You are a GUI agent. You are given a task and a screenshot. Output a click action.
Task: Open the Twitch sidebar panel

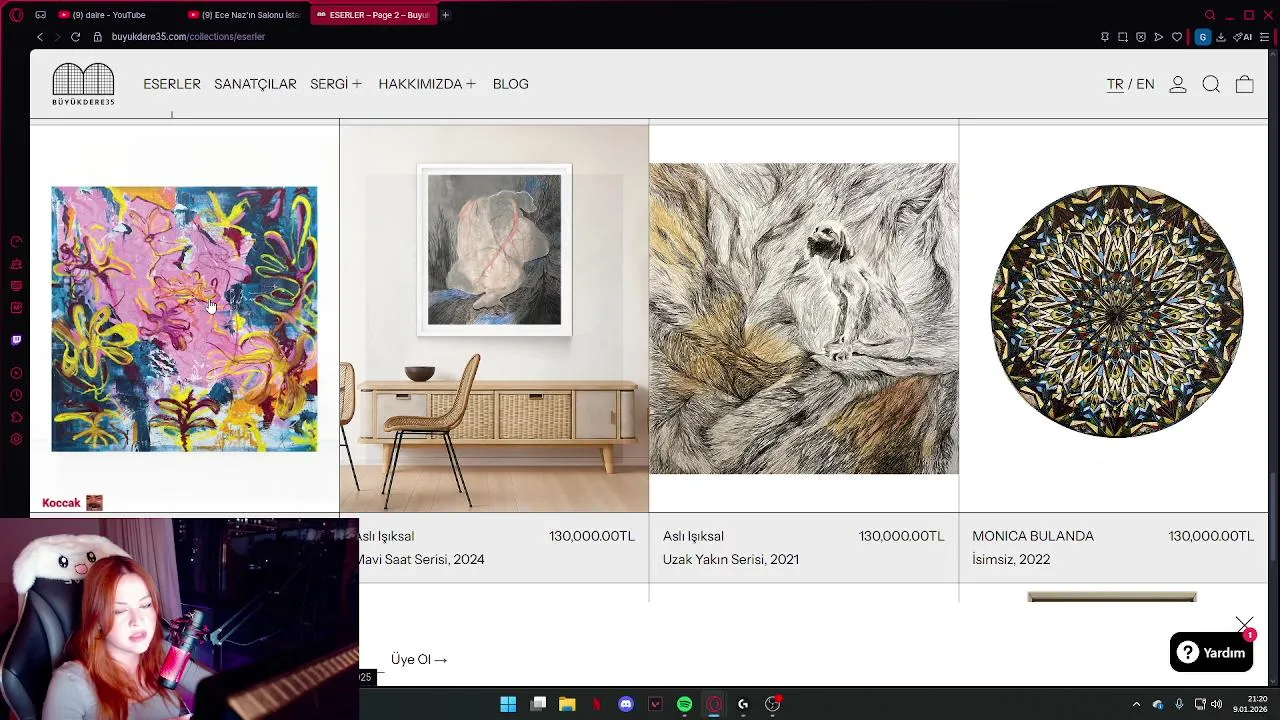[16, 340]
